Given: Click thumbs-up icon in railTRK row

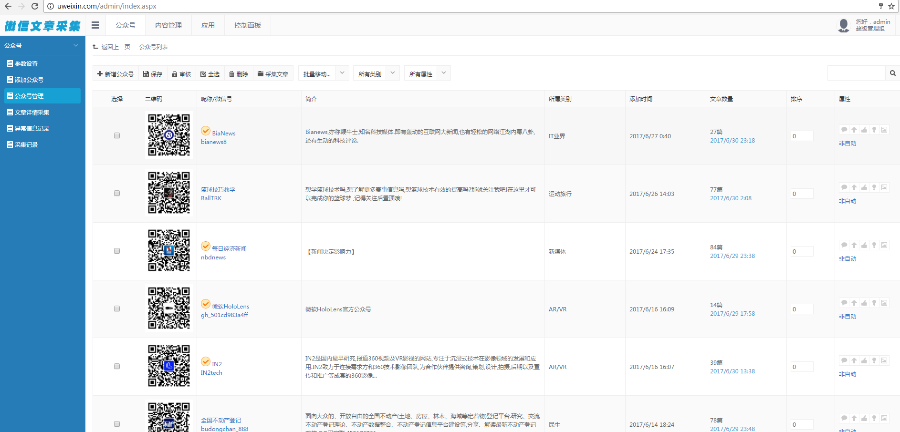Looking at the screenshot, I should click(864, 187).
